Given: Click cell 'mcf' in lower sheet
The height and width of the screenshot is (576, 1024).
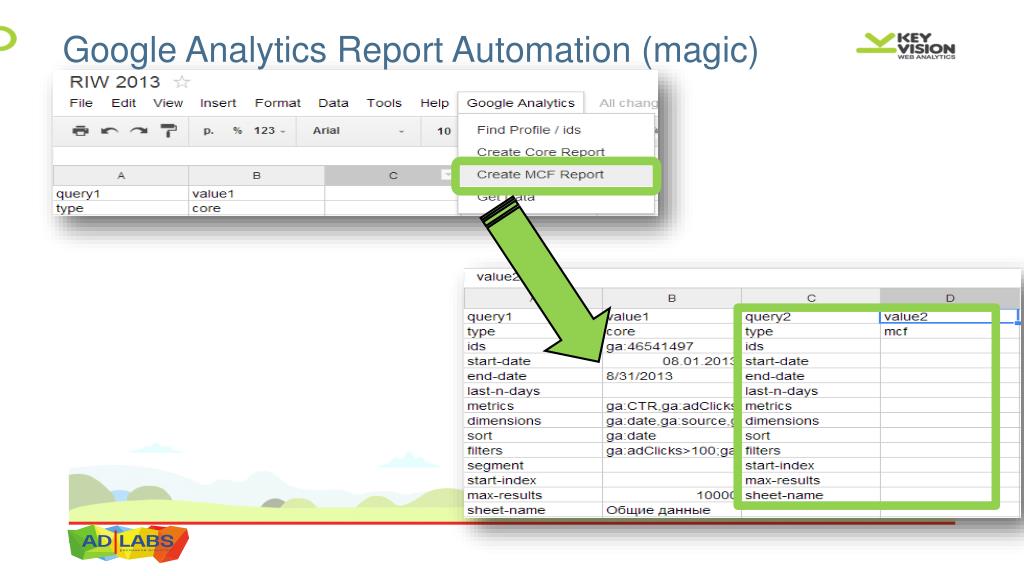Looking at the screenshot, I should coord(950,332).
